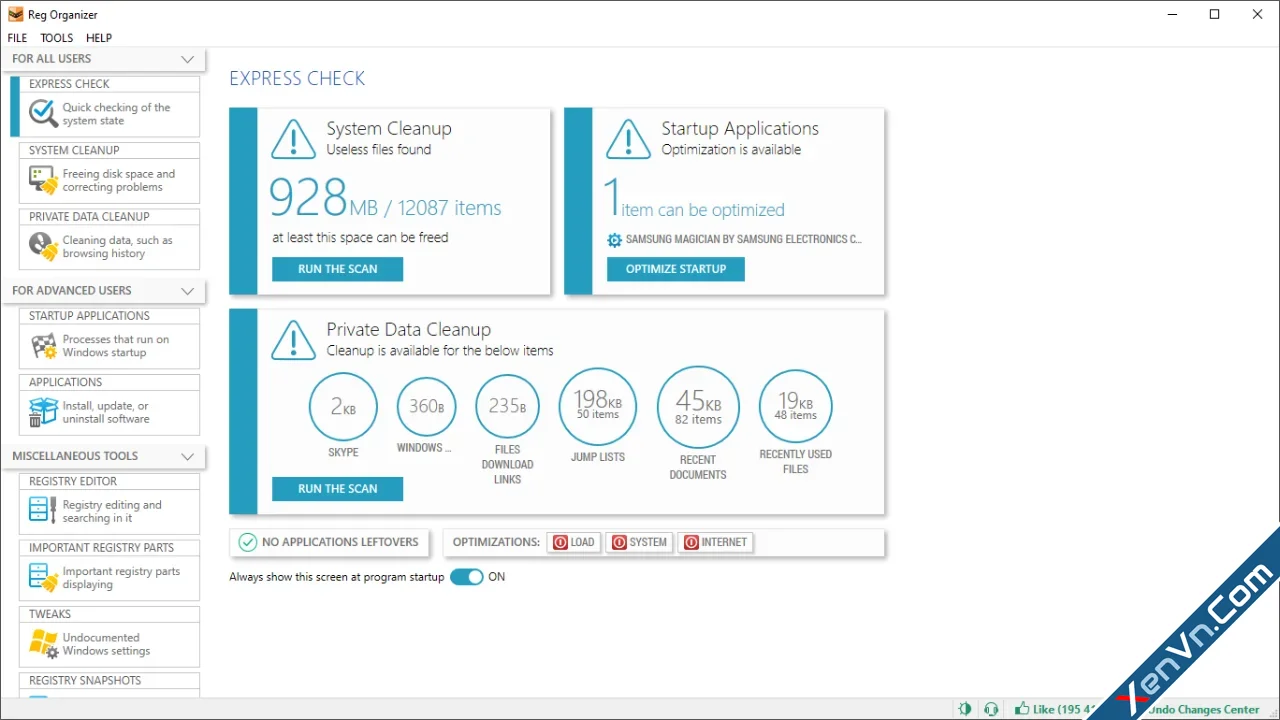Click the Jump Lists 198 KB circle
The width and height of the screenshot is (1280, 720).
[x=598, y=406]
